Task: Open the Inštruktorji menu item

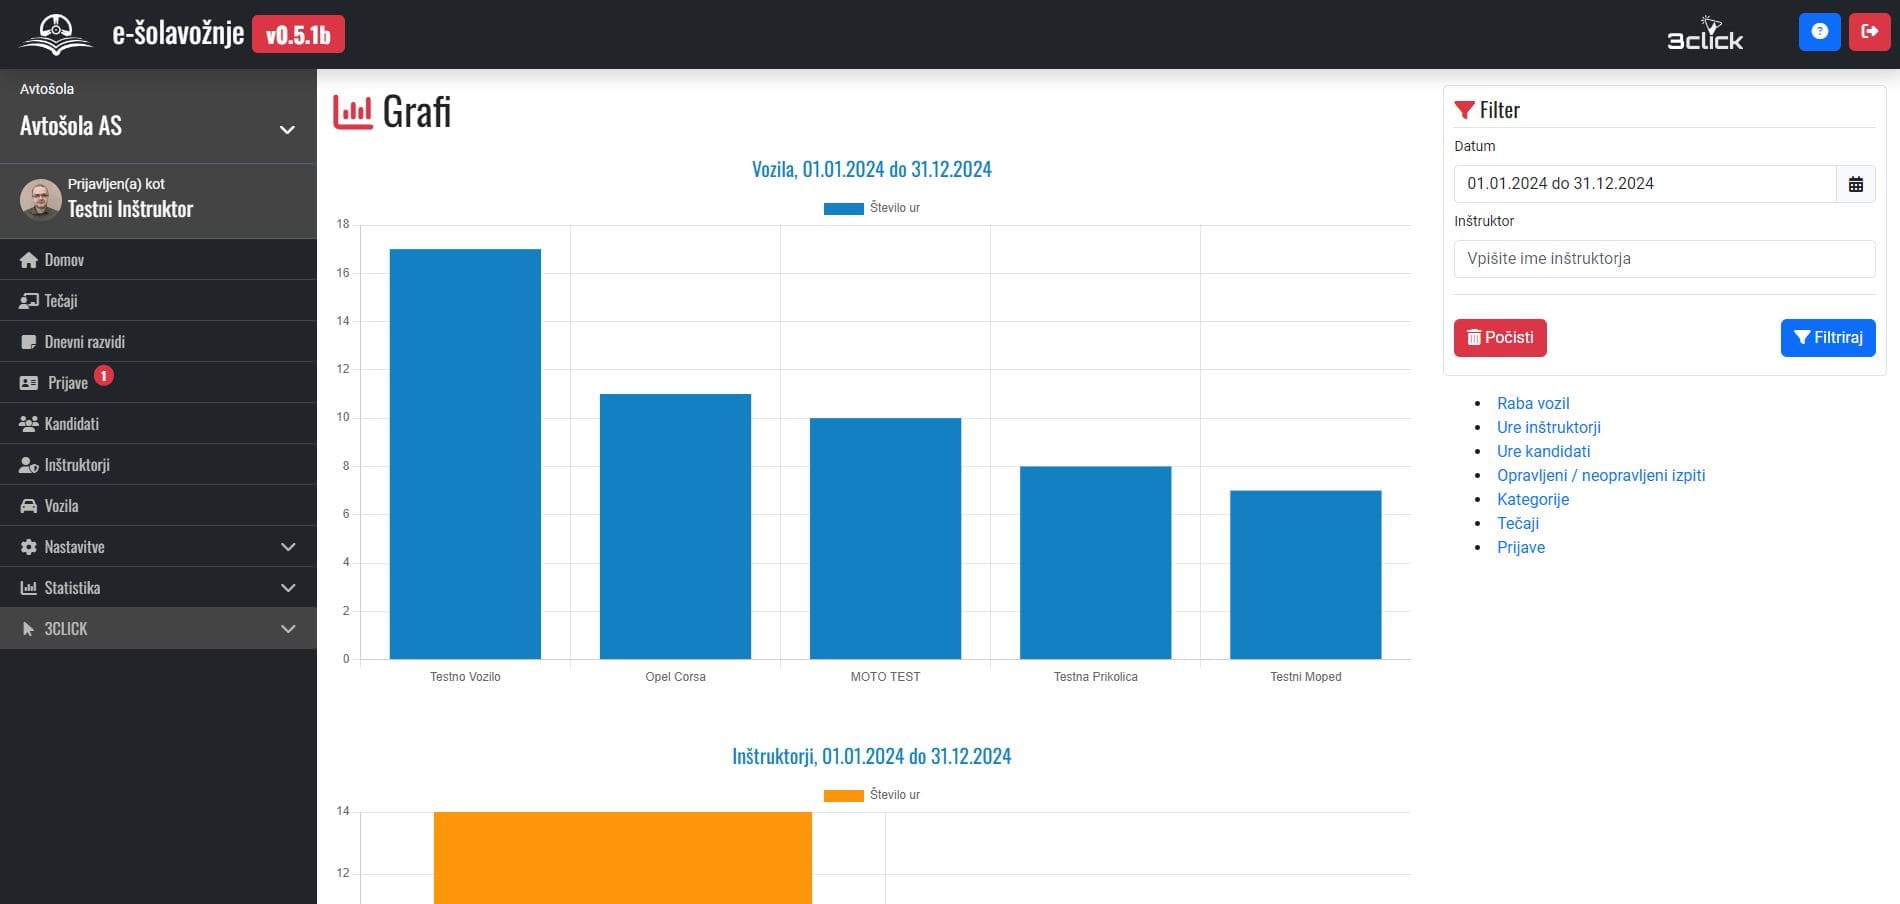Action: (x=158, y=465)
